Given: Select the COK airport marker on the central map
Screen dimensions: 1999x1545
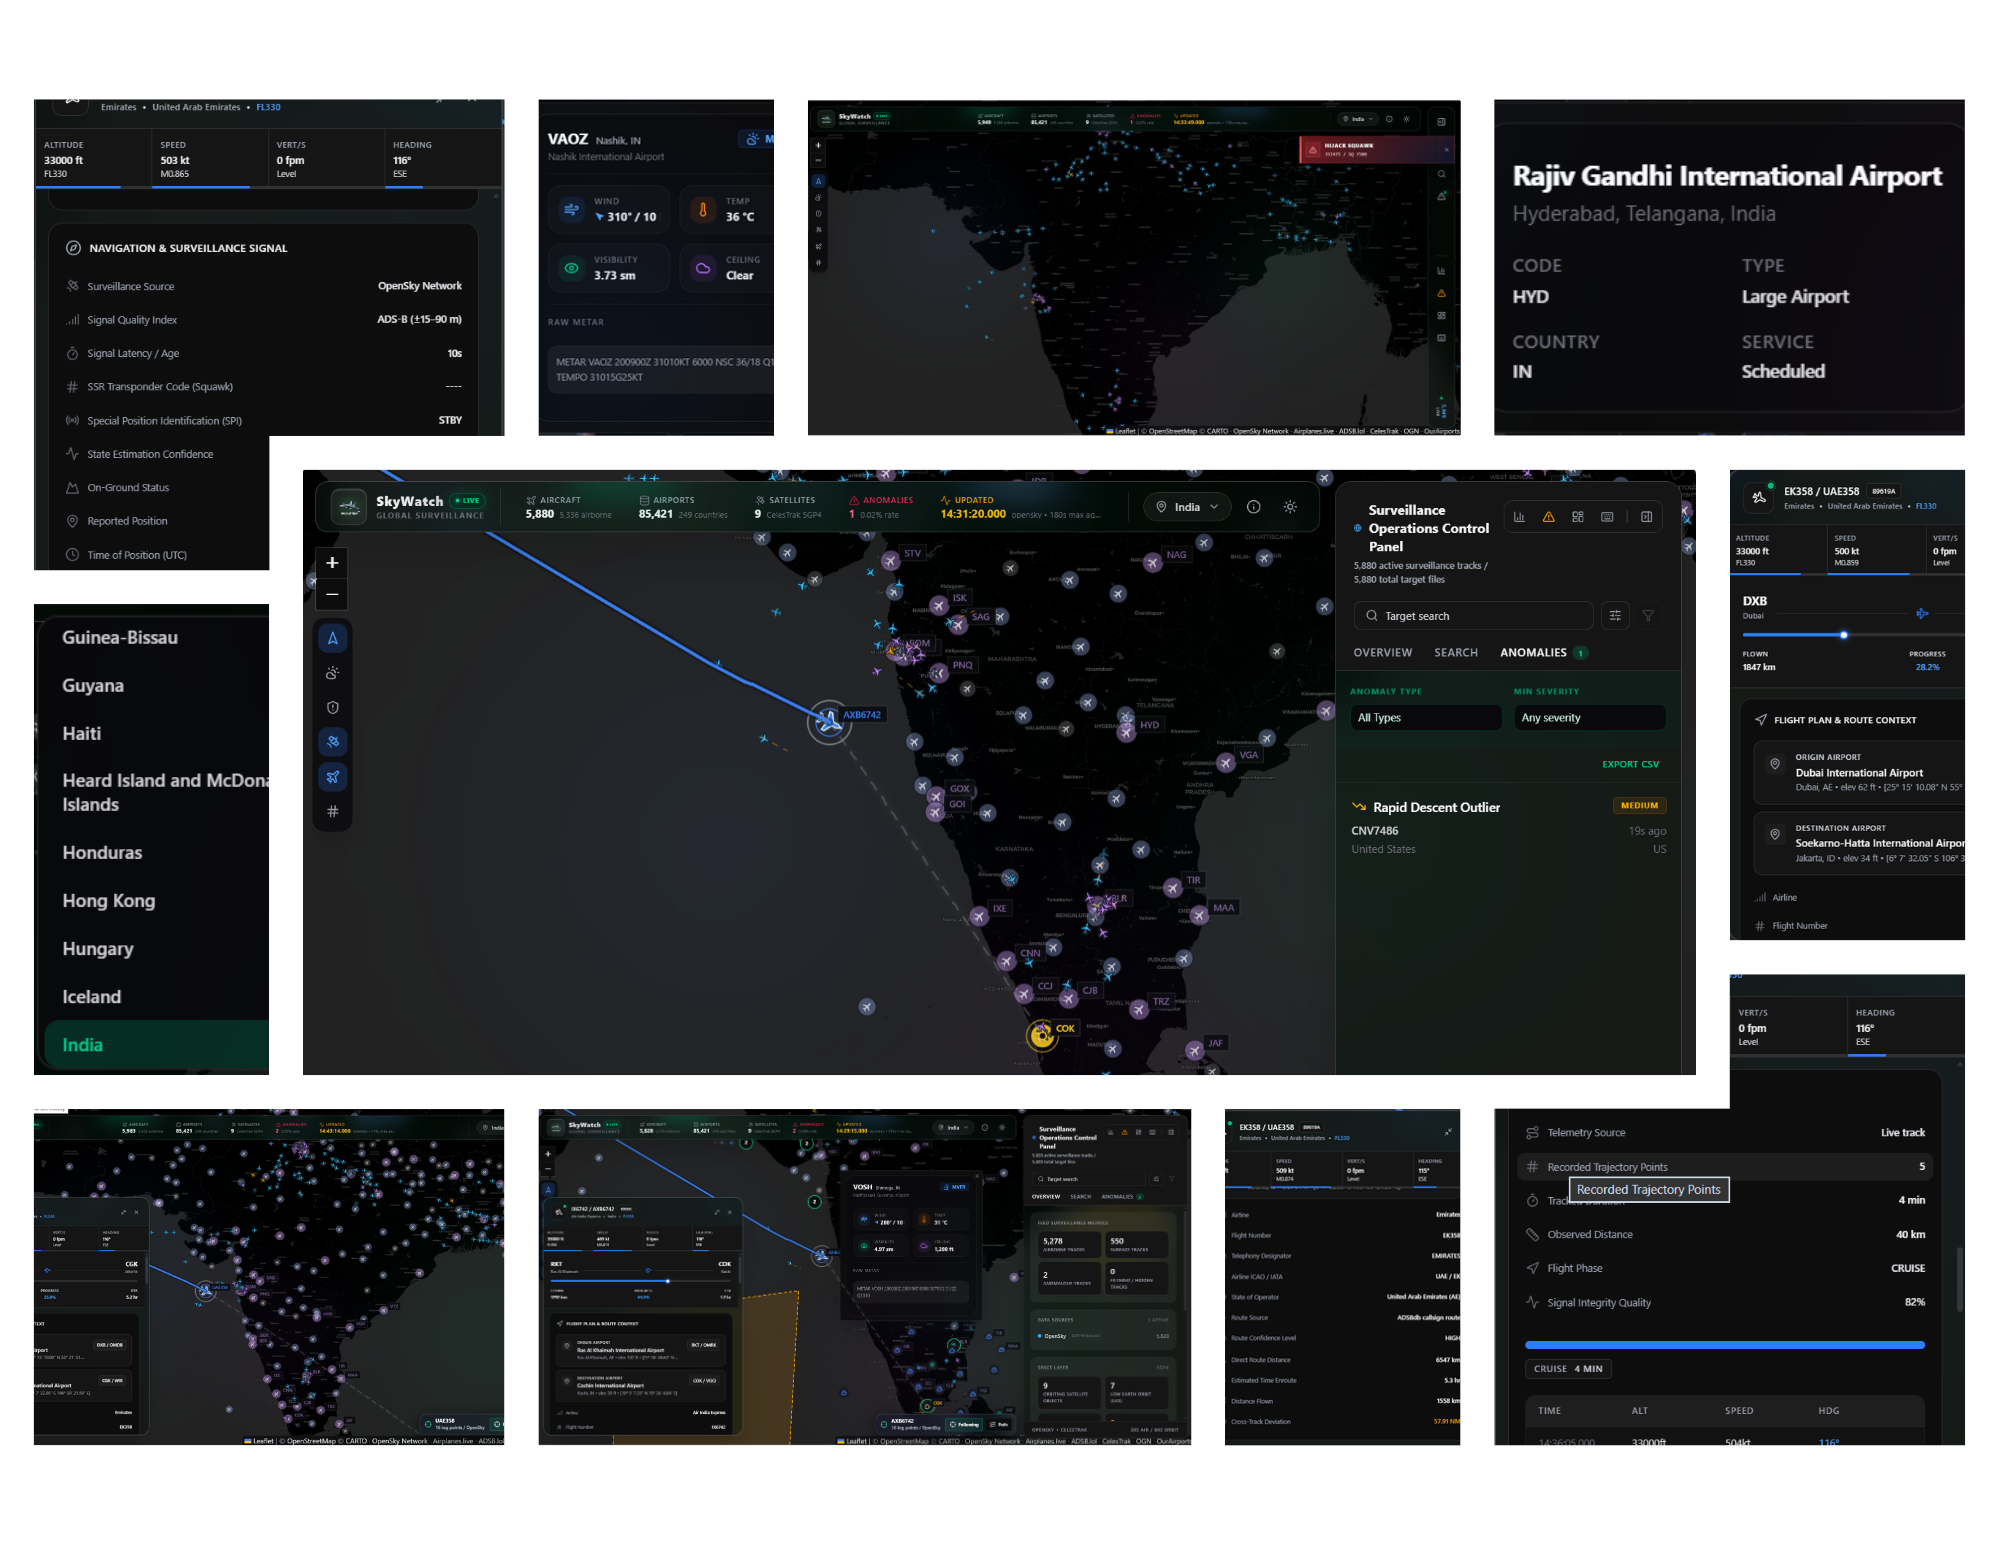Looking at the screenshot, I should click(1042, 1035).
